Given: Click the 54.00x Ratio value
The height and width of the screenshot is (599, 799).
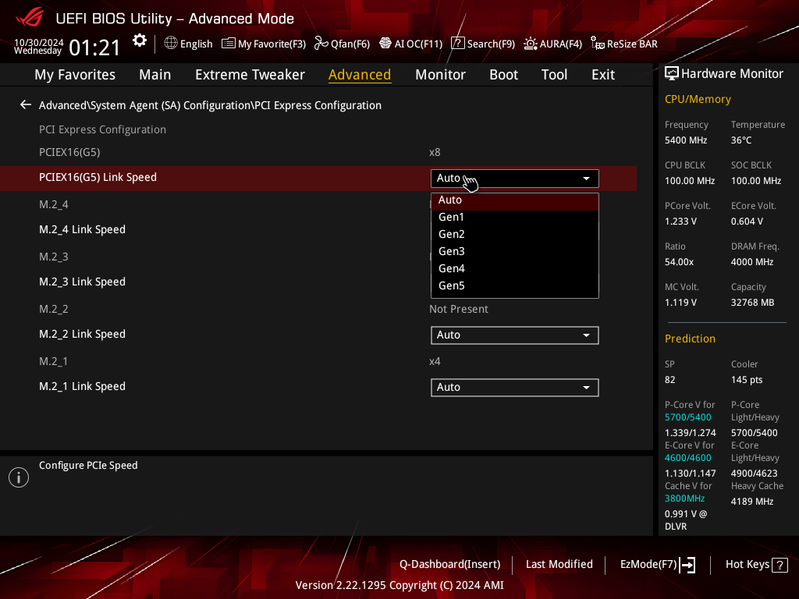Looking at the screenshot, I should (x=679, y=262).
